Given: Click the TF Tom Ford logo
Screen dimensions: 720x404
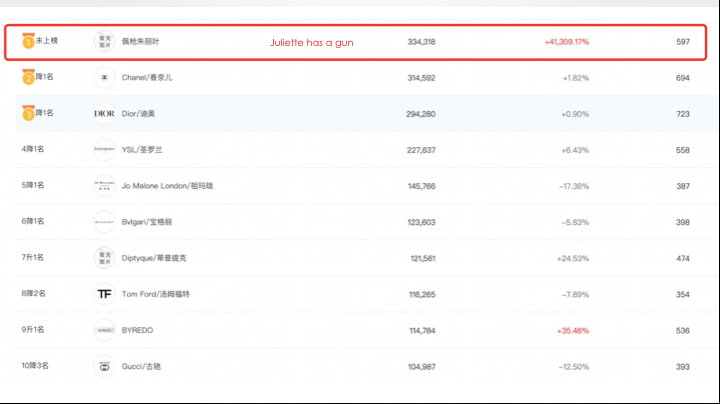Looking at the screenshot, I should (x=104, y=294).
